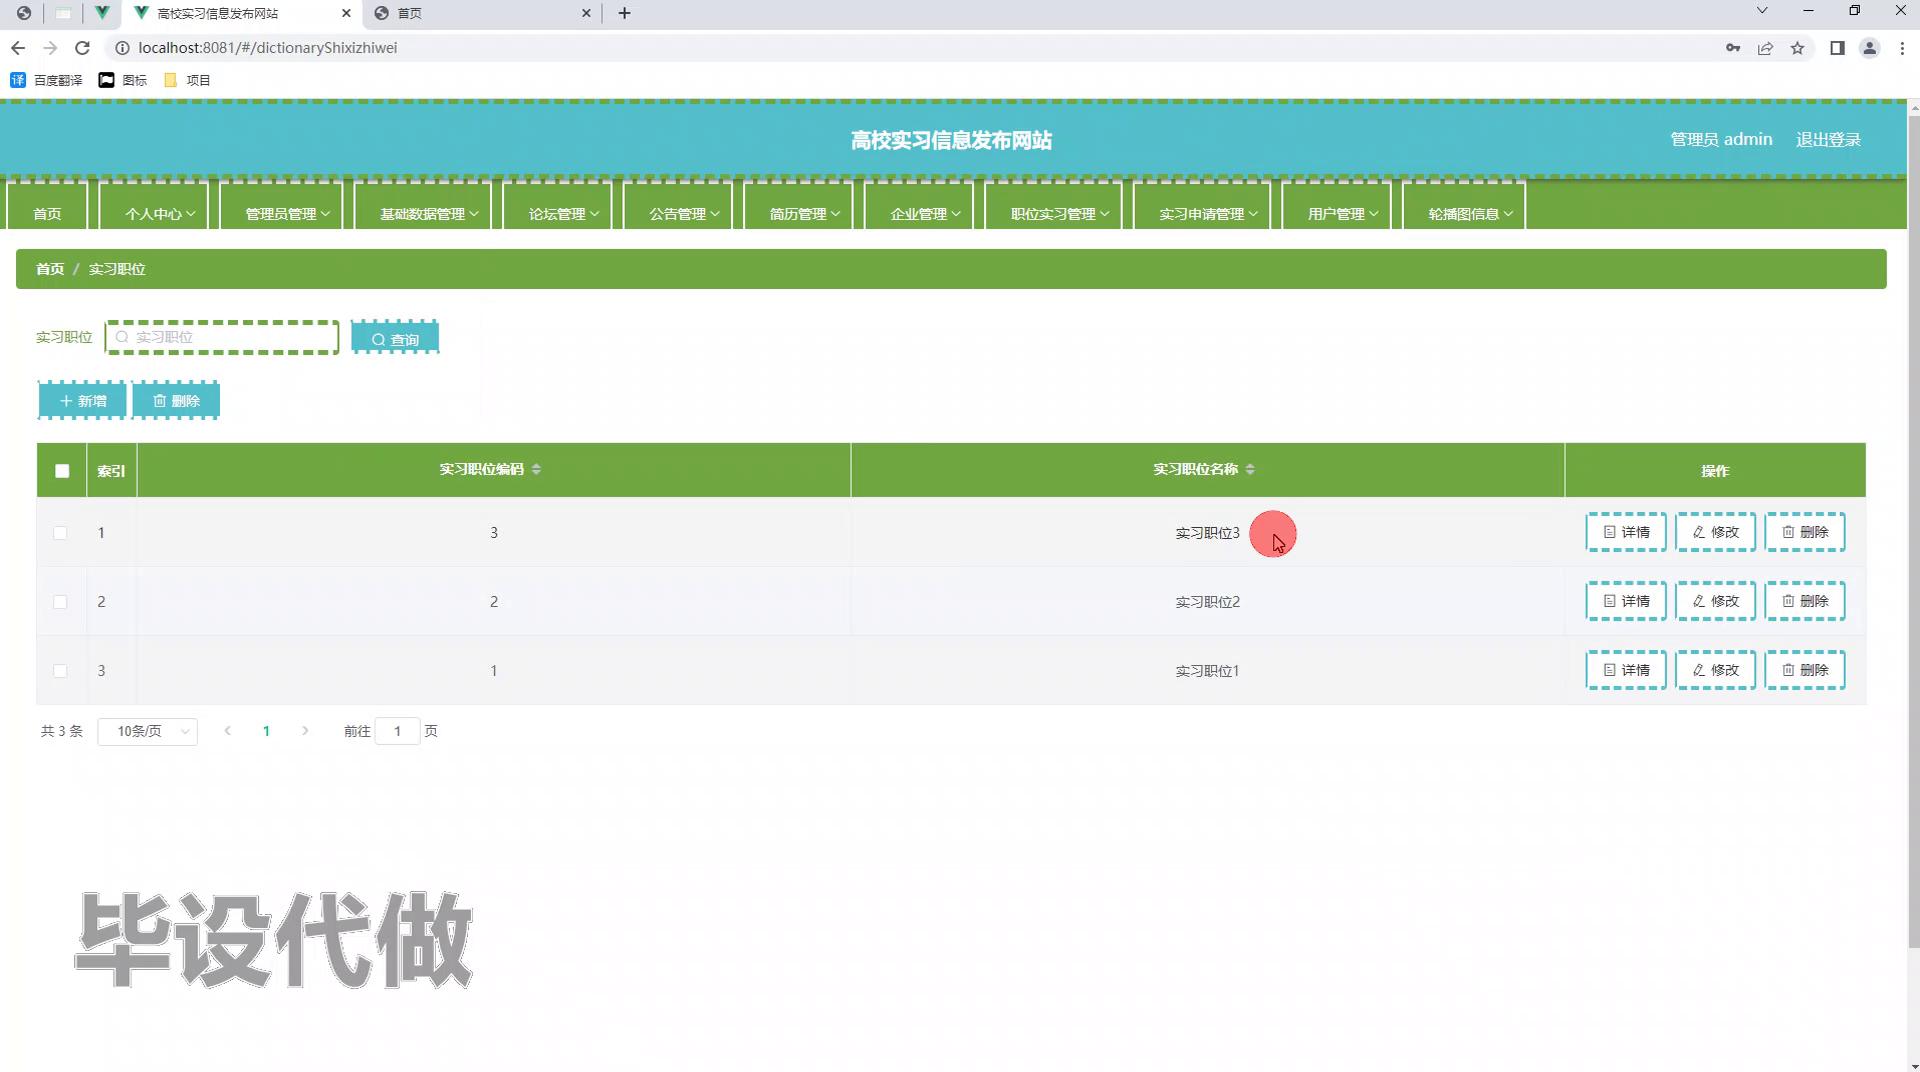Open 项目 bookmarks folder

tap(187, 80)
